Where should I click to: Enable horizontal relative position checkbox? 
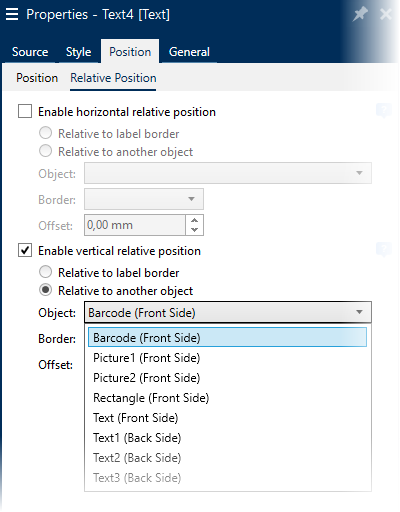[x=25, y=111]
